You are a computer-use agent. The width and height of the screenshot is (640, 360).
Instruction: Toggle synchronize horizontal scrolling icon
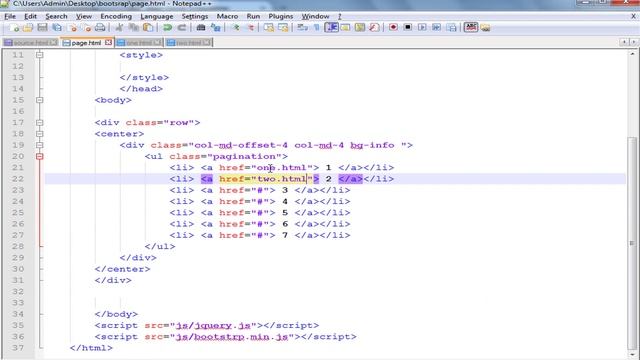[x=283, y=28]
